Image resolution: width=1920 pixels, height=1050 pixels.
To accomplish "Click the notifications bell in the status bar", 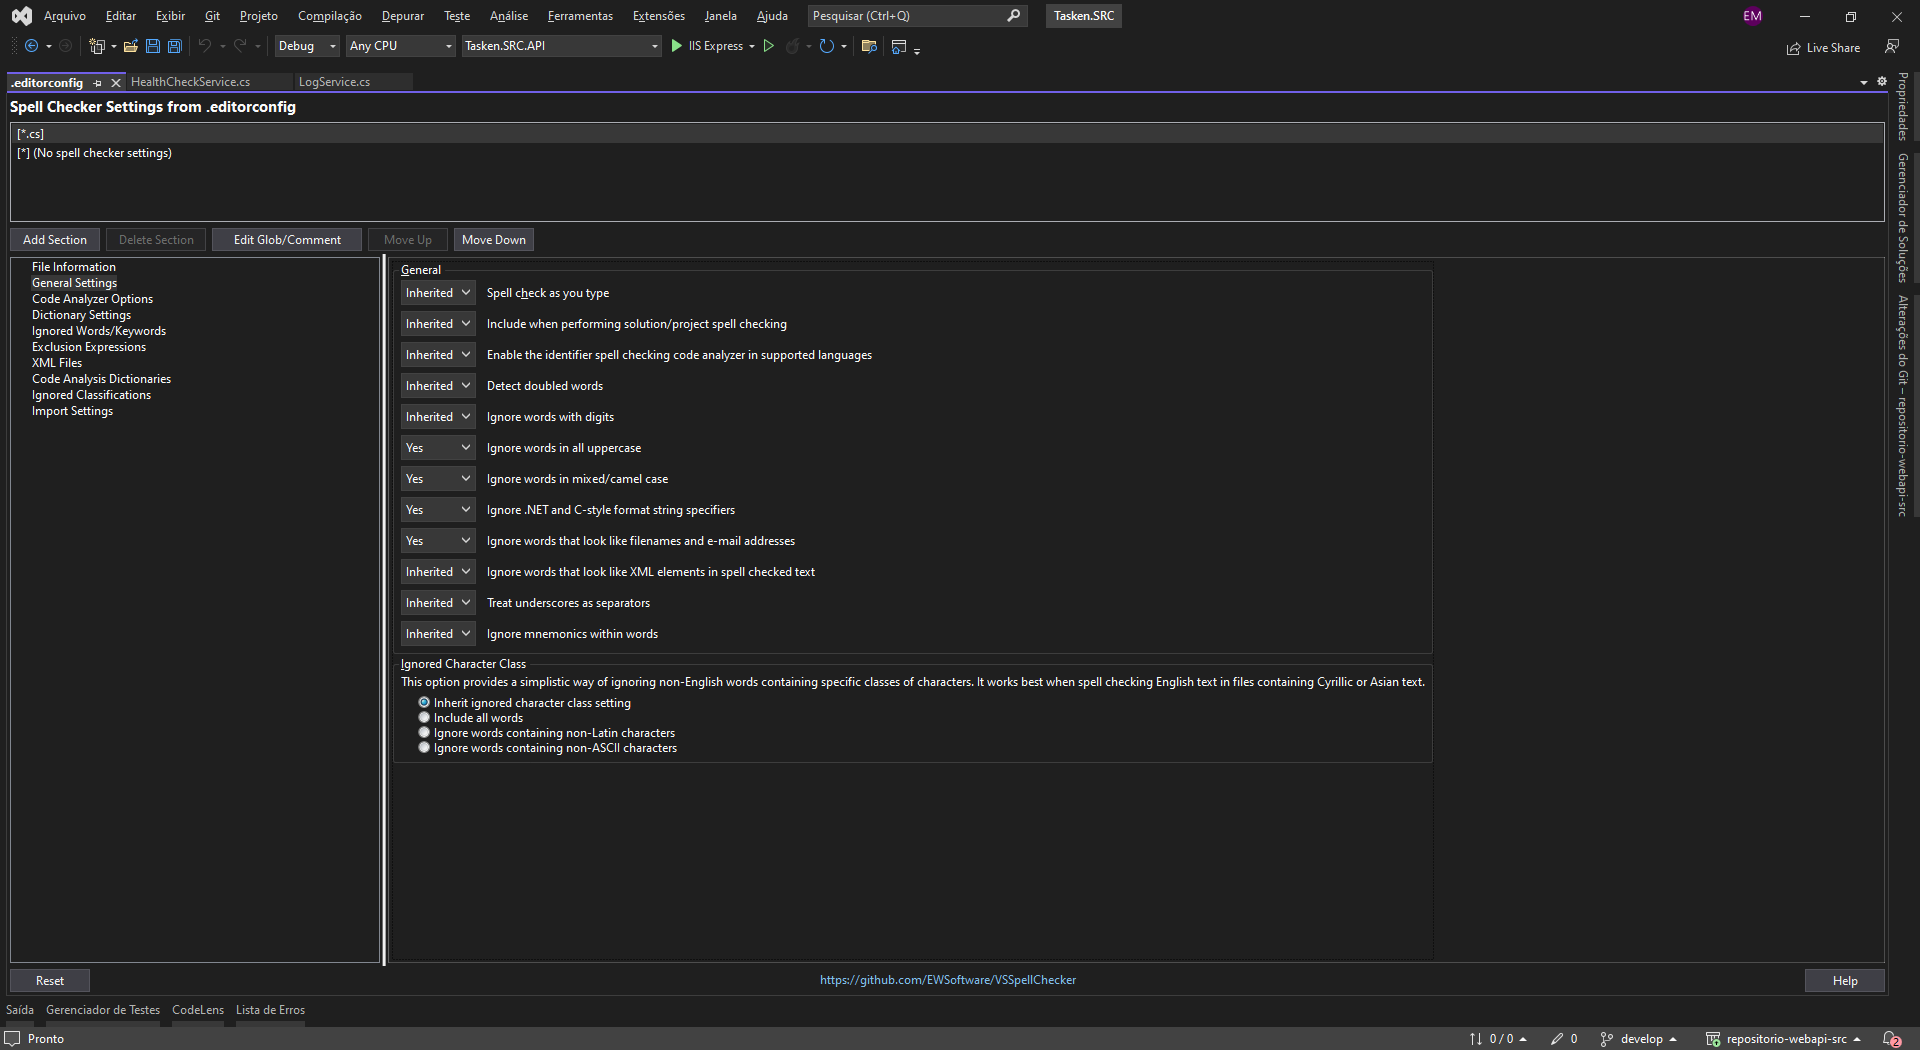I will (x=1886, y=1039).
